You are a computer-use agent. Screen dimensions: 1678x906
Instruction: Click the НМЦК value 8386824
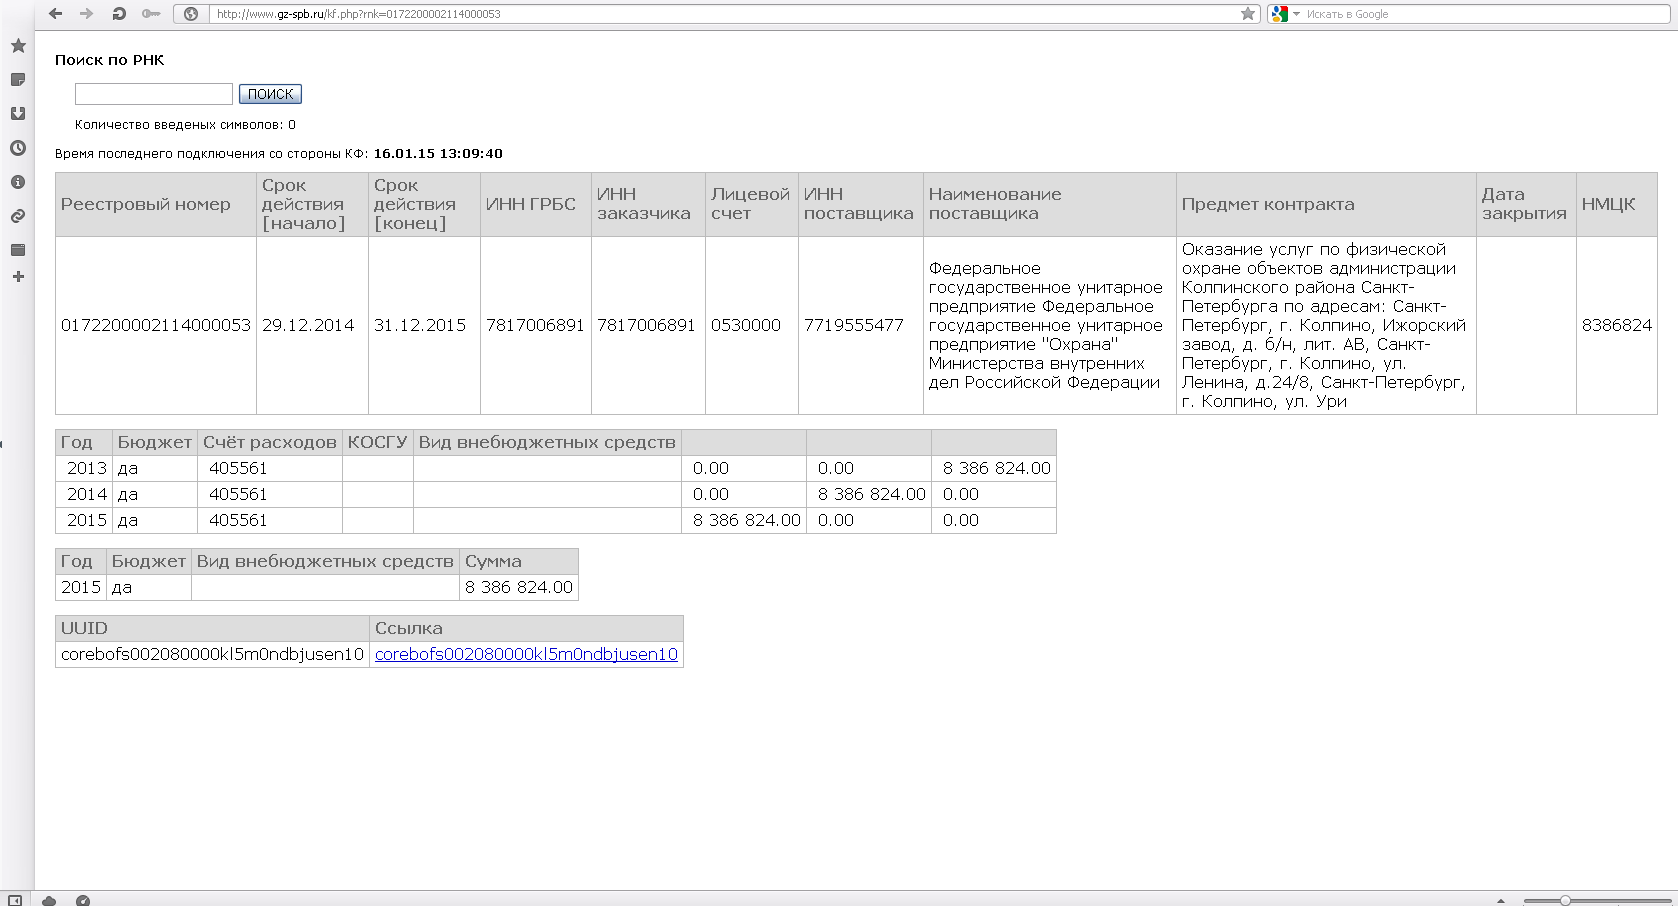click(1617, 325)
